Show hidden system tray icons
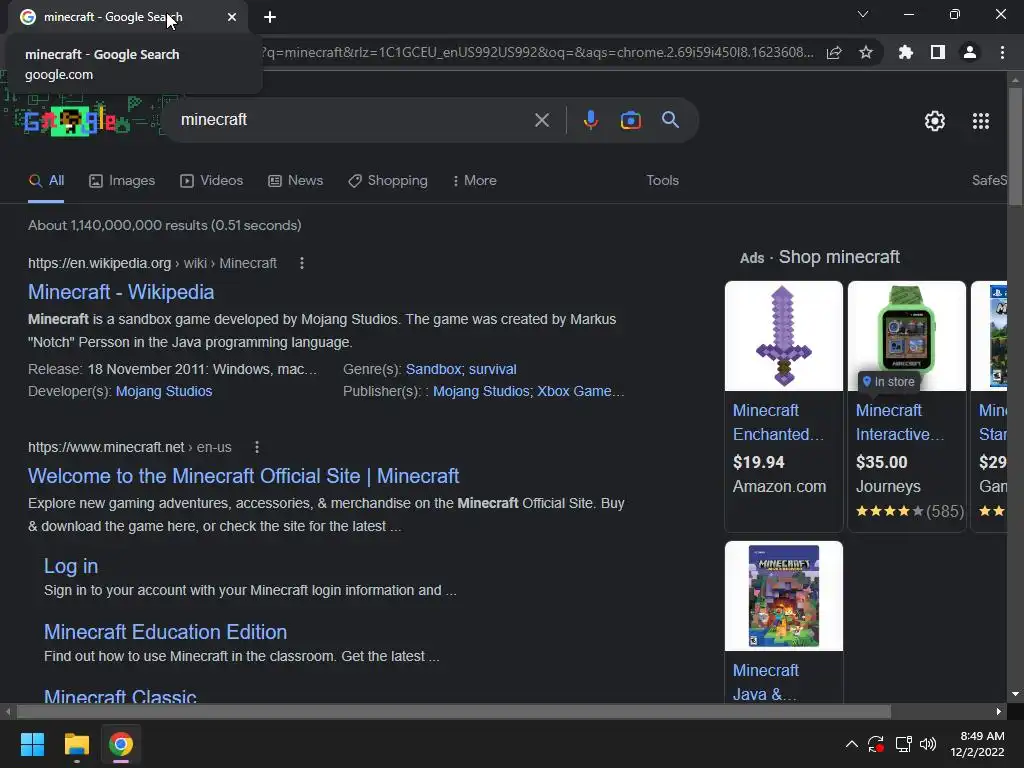Screen dimensions: 1024x768 coord(852,744)
